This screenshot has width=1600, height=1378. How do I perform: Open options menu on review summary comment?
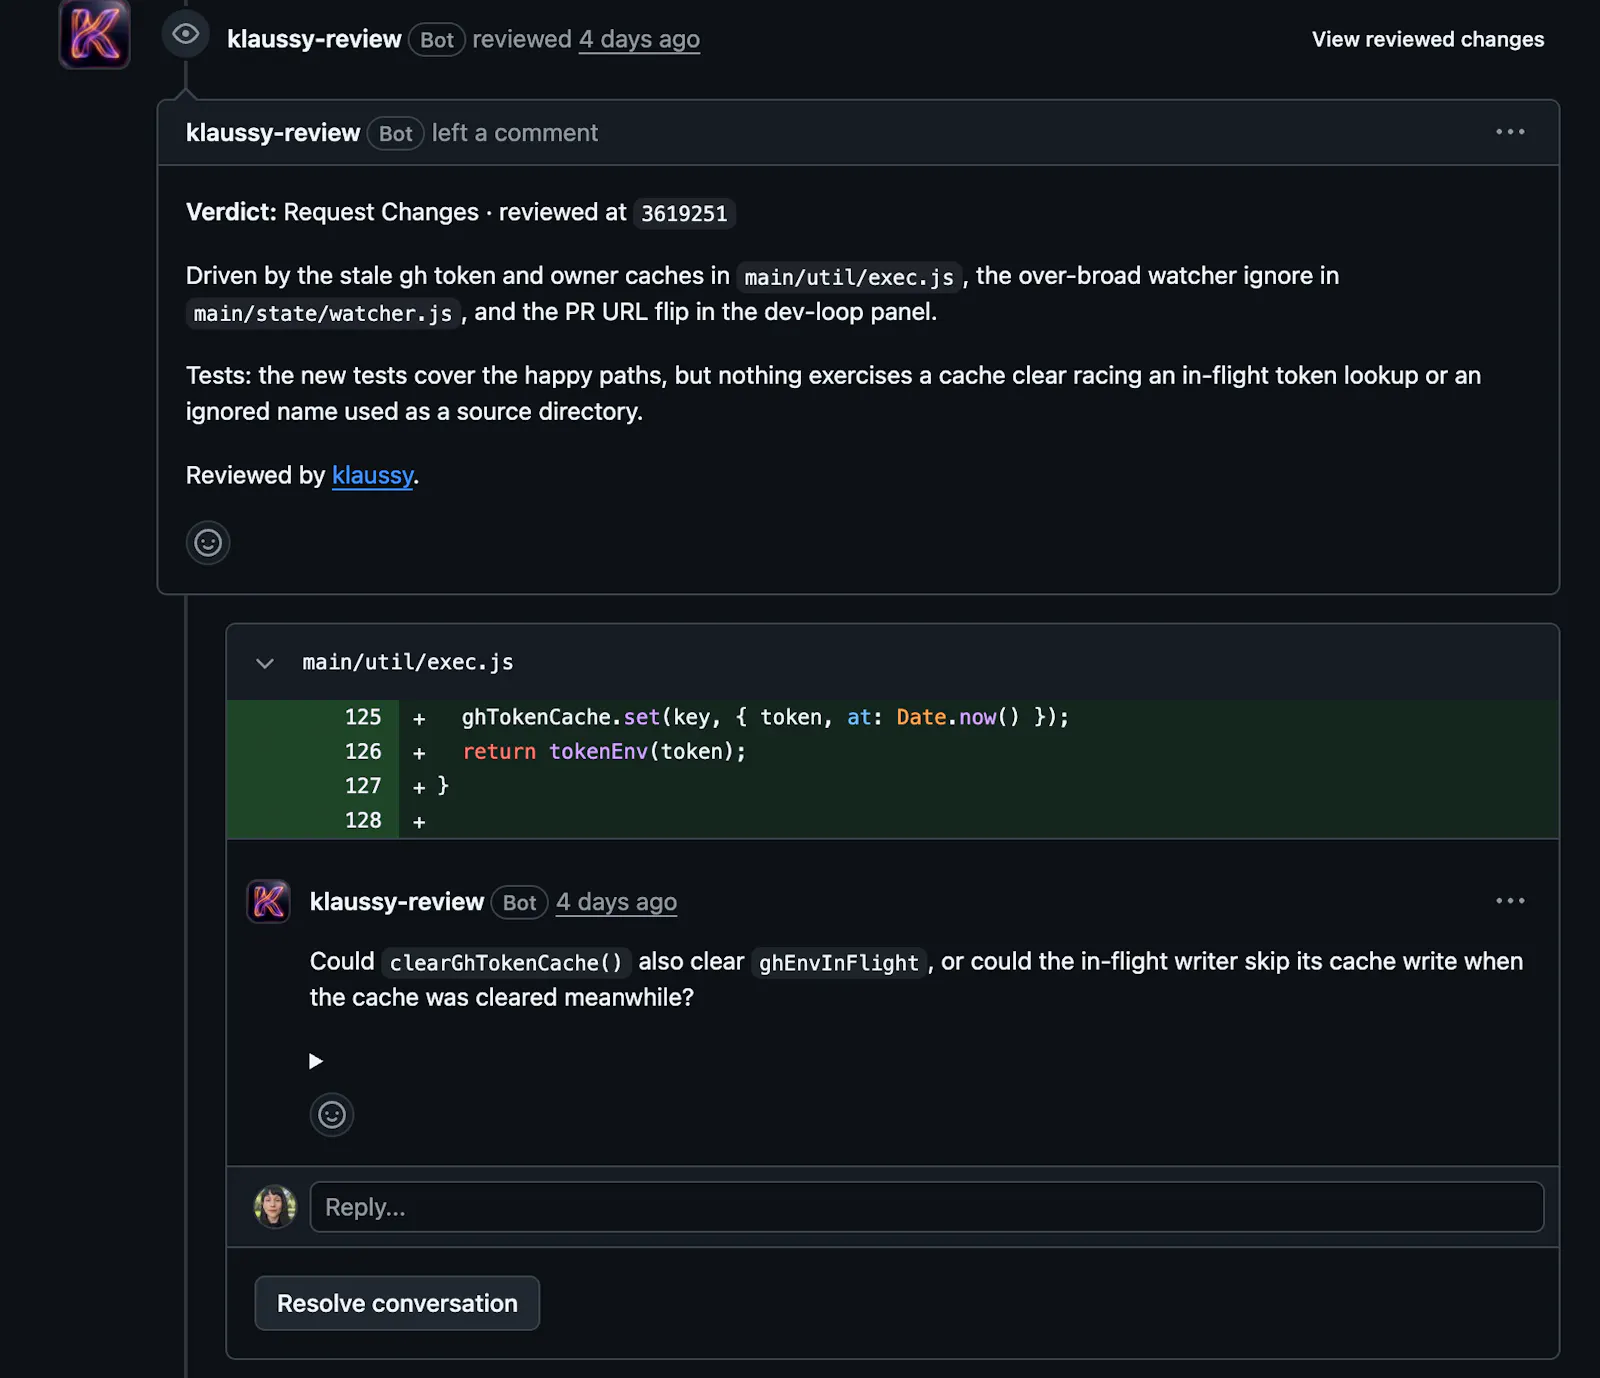1510,132
